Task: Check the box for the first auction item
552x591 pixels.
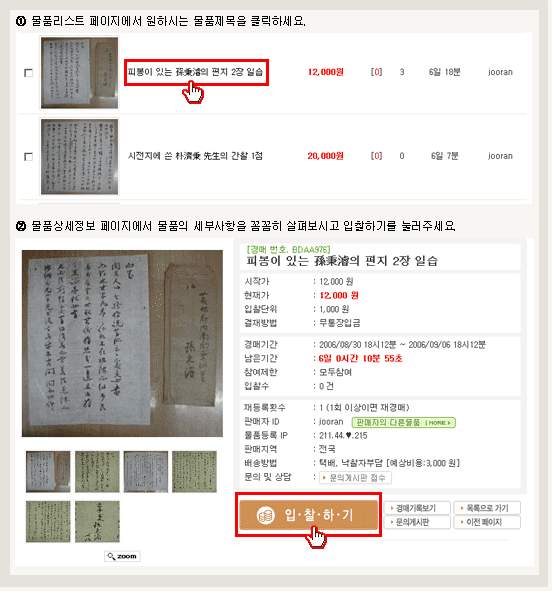Action: tap(28, 72)
